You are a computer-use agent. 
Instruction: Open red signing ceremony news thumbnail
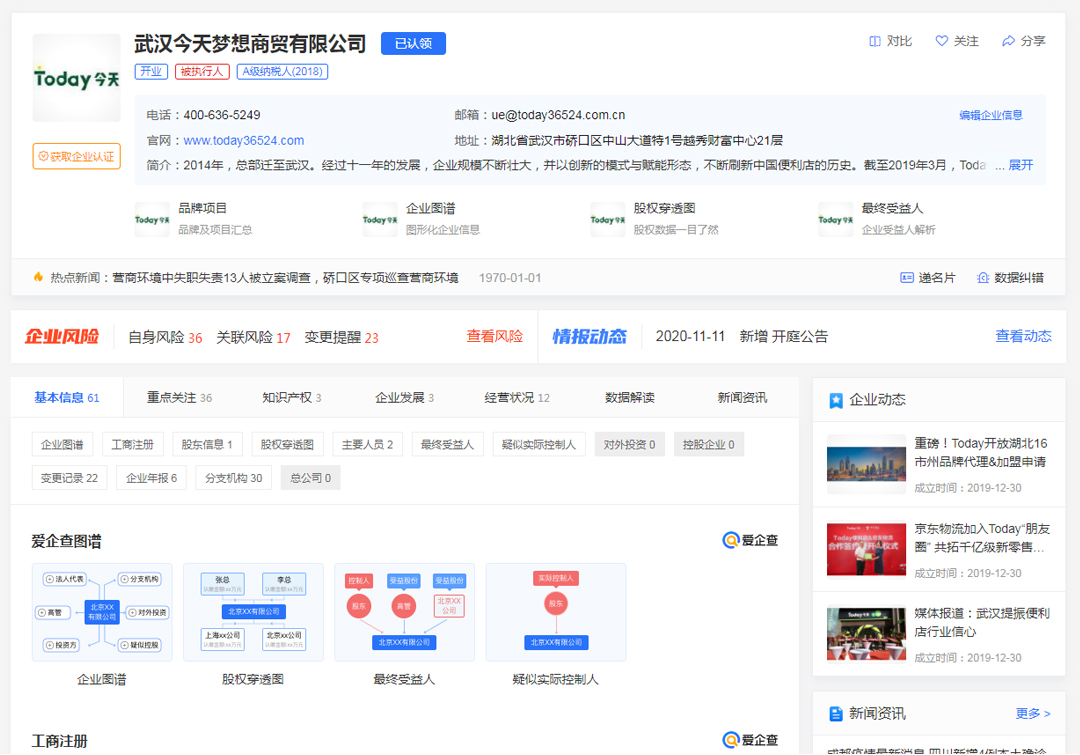tap(866, 549)
